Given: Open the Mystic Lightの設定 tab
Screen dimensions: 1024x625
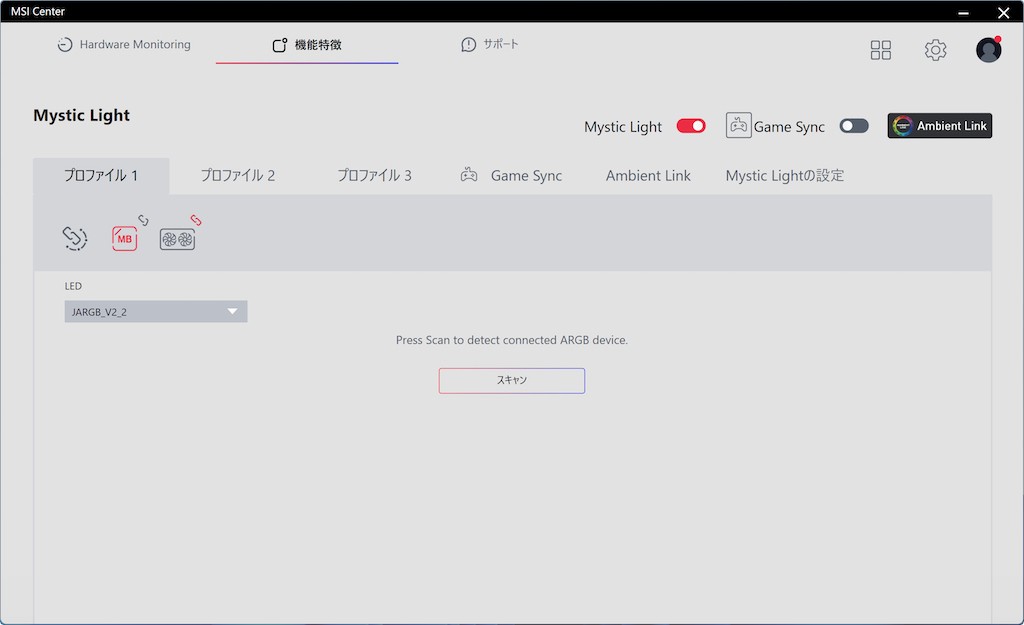Looking at the screenshot, I should click(784, 176).
